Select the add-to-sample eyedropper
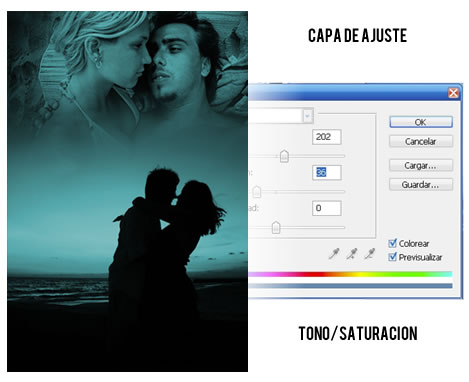Image resolution: width=469 pixels, height=382 pixels. (352, 254)
